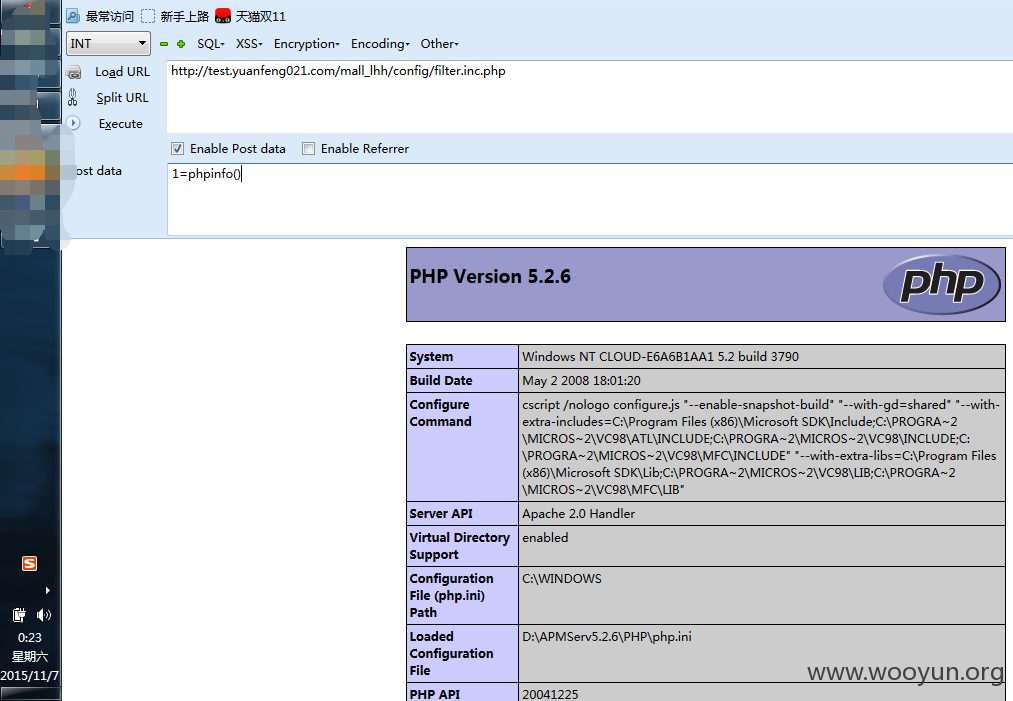Click the Post data input field
The width and height of the screenshot is (1013, 701).
589,199
